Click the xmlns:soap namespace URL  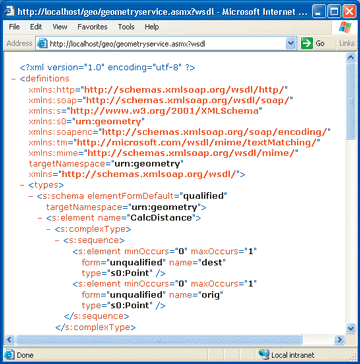tap(189, 100)
